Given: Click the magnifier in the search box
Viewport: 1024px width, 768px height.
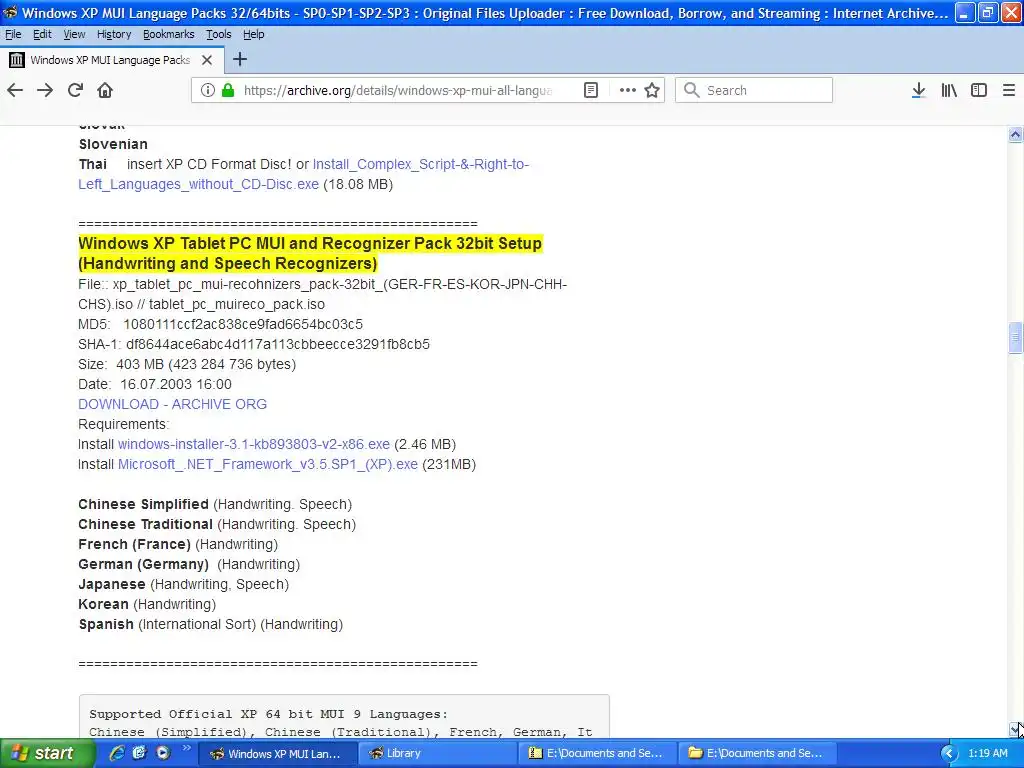Looking at the screenshot, I should [692, 90].
